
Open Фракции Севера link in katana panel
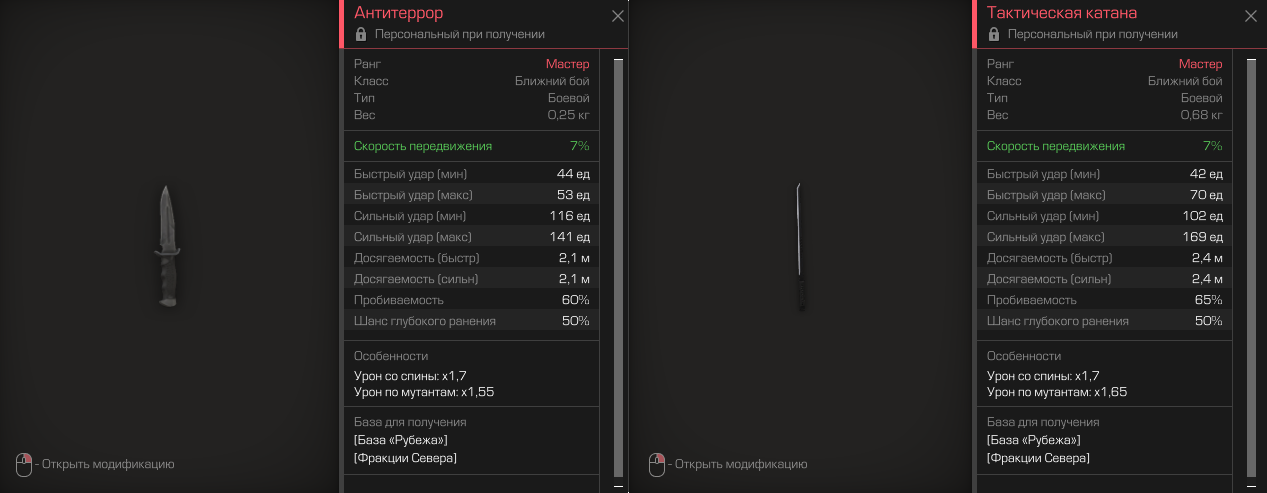[x=1038, y=458]
